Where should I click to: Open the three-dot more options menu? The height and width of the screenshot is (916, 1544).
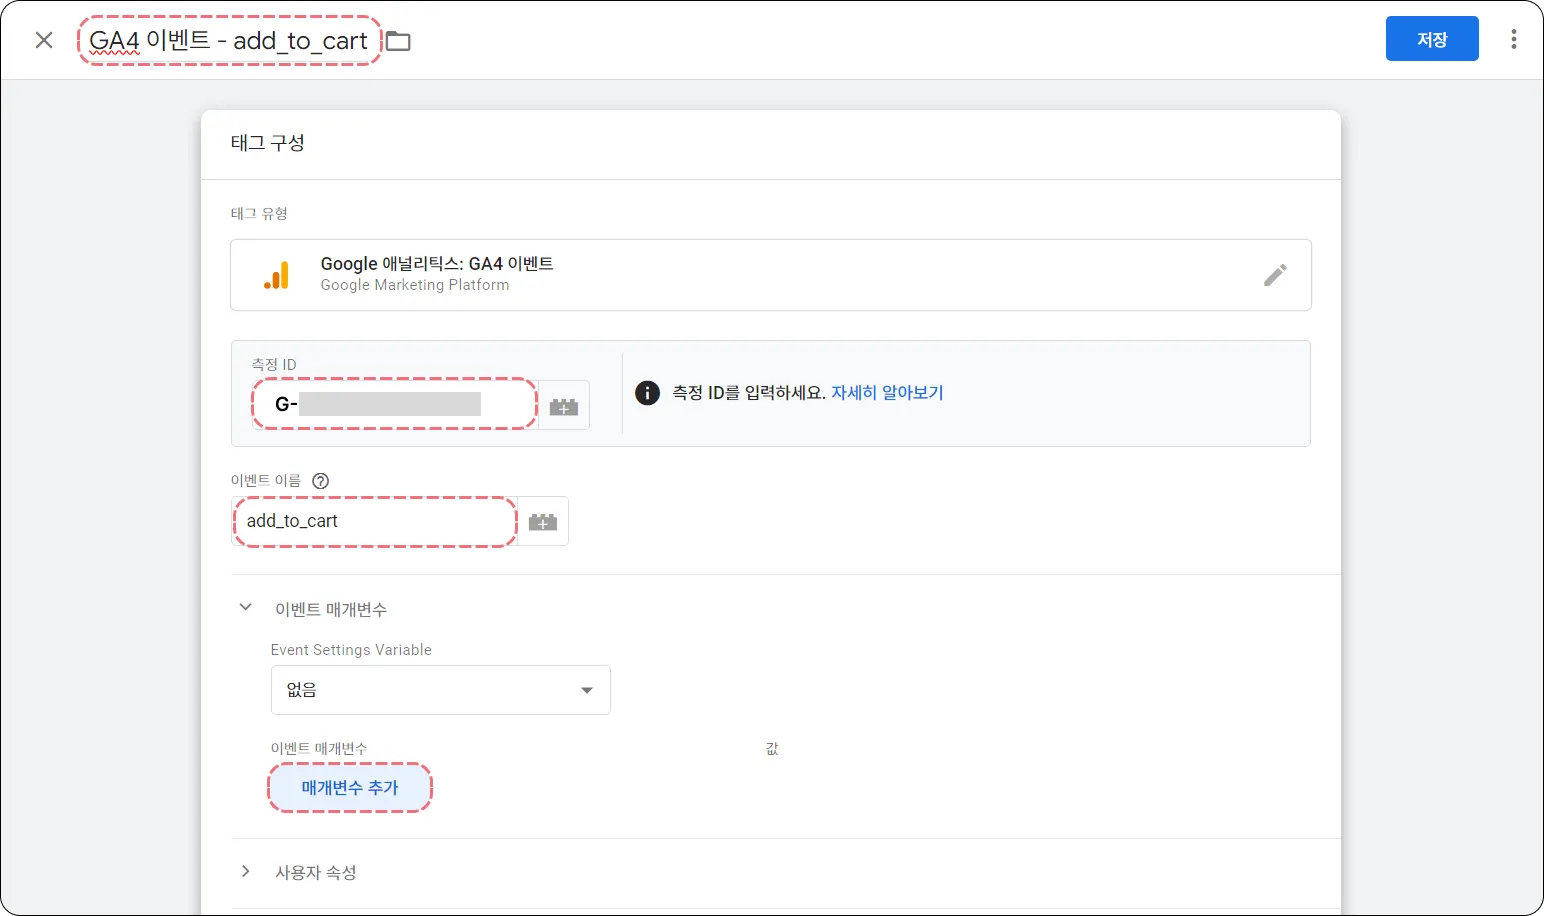[x=1513, y=39]
